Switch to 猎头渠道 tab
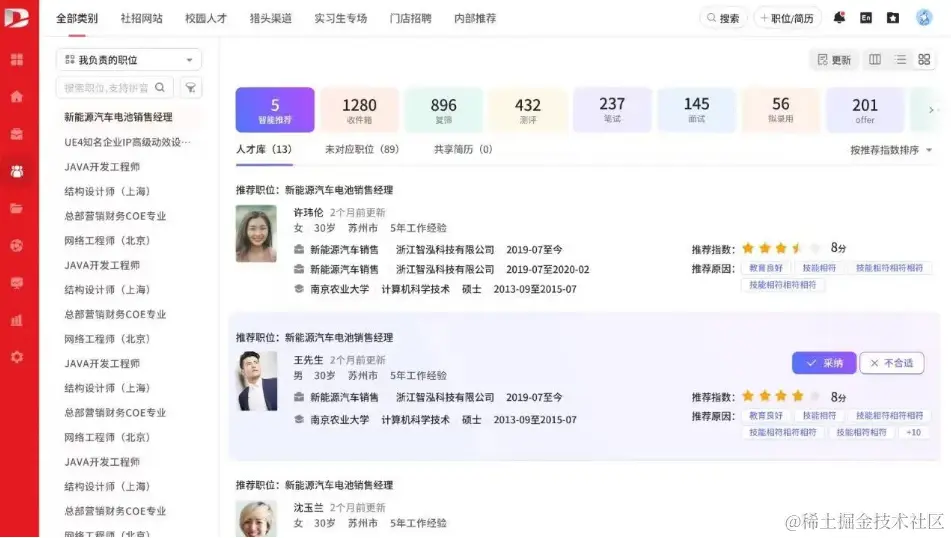 tap(271, 18)
